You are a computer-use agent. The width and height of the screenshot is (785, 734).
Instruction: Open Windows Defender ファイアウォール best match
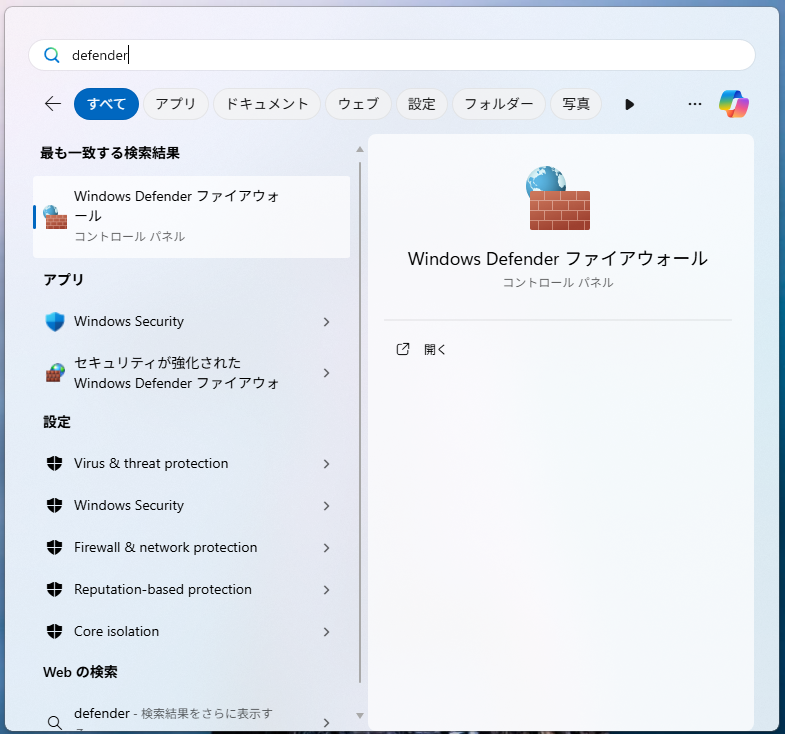point(191,217)
